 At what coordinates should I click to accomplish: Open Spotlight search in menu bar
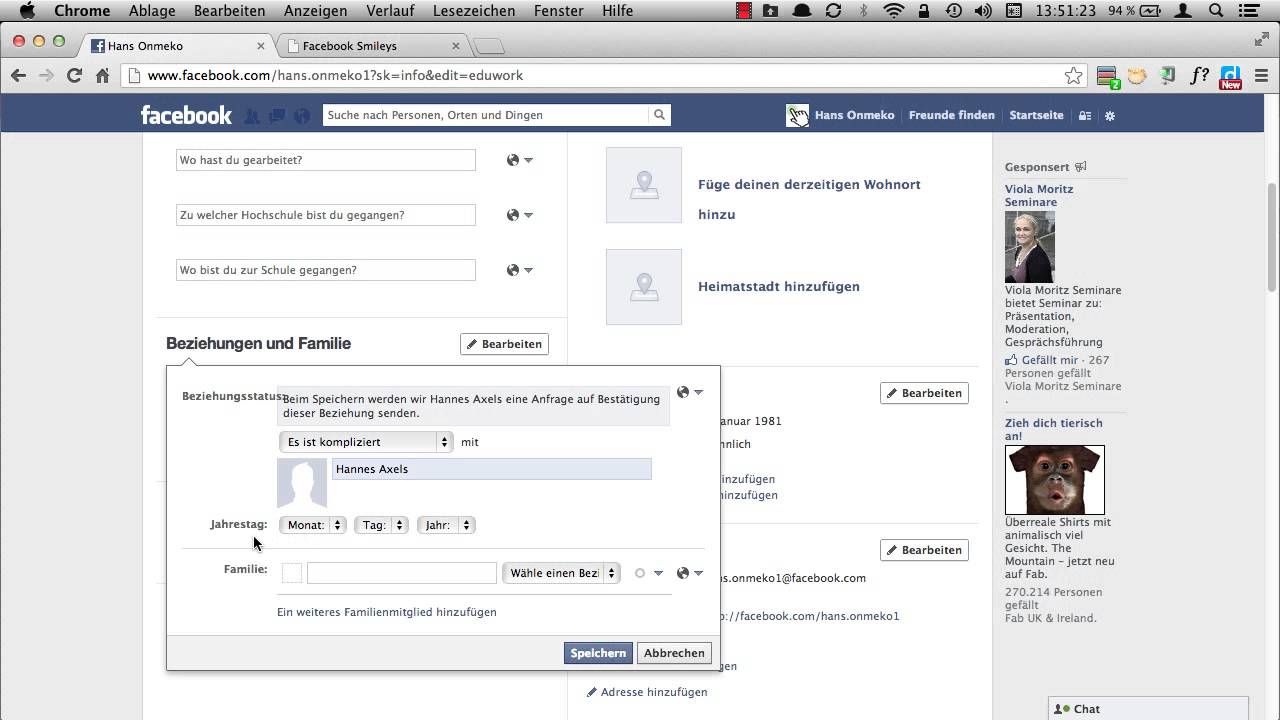pyautogui.click(x=1216, y=11)
